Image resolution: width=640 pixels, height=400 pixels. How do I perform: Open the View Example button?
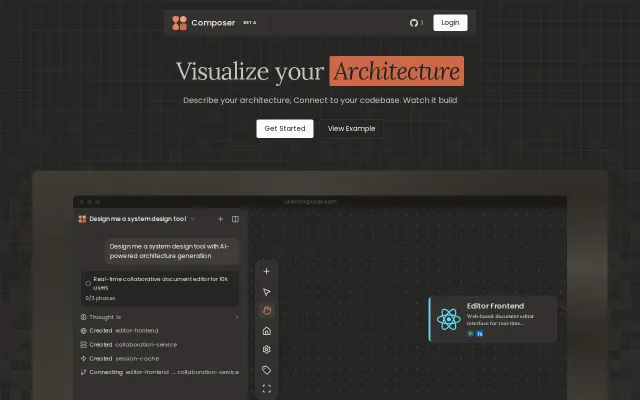pyautogui.click(x=351, y=129)
